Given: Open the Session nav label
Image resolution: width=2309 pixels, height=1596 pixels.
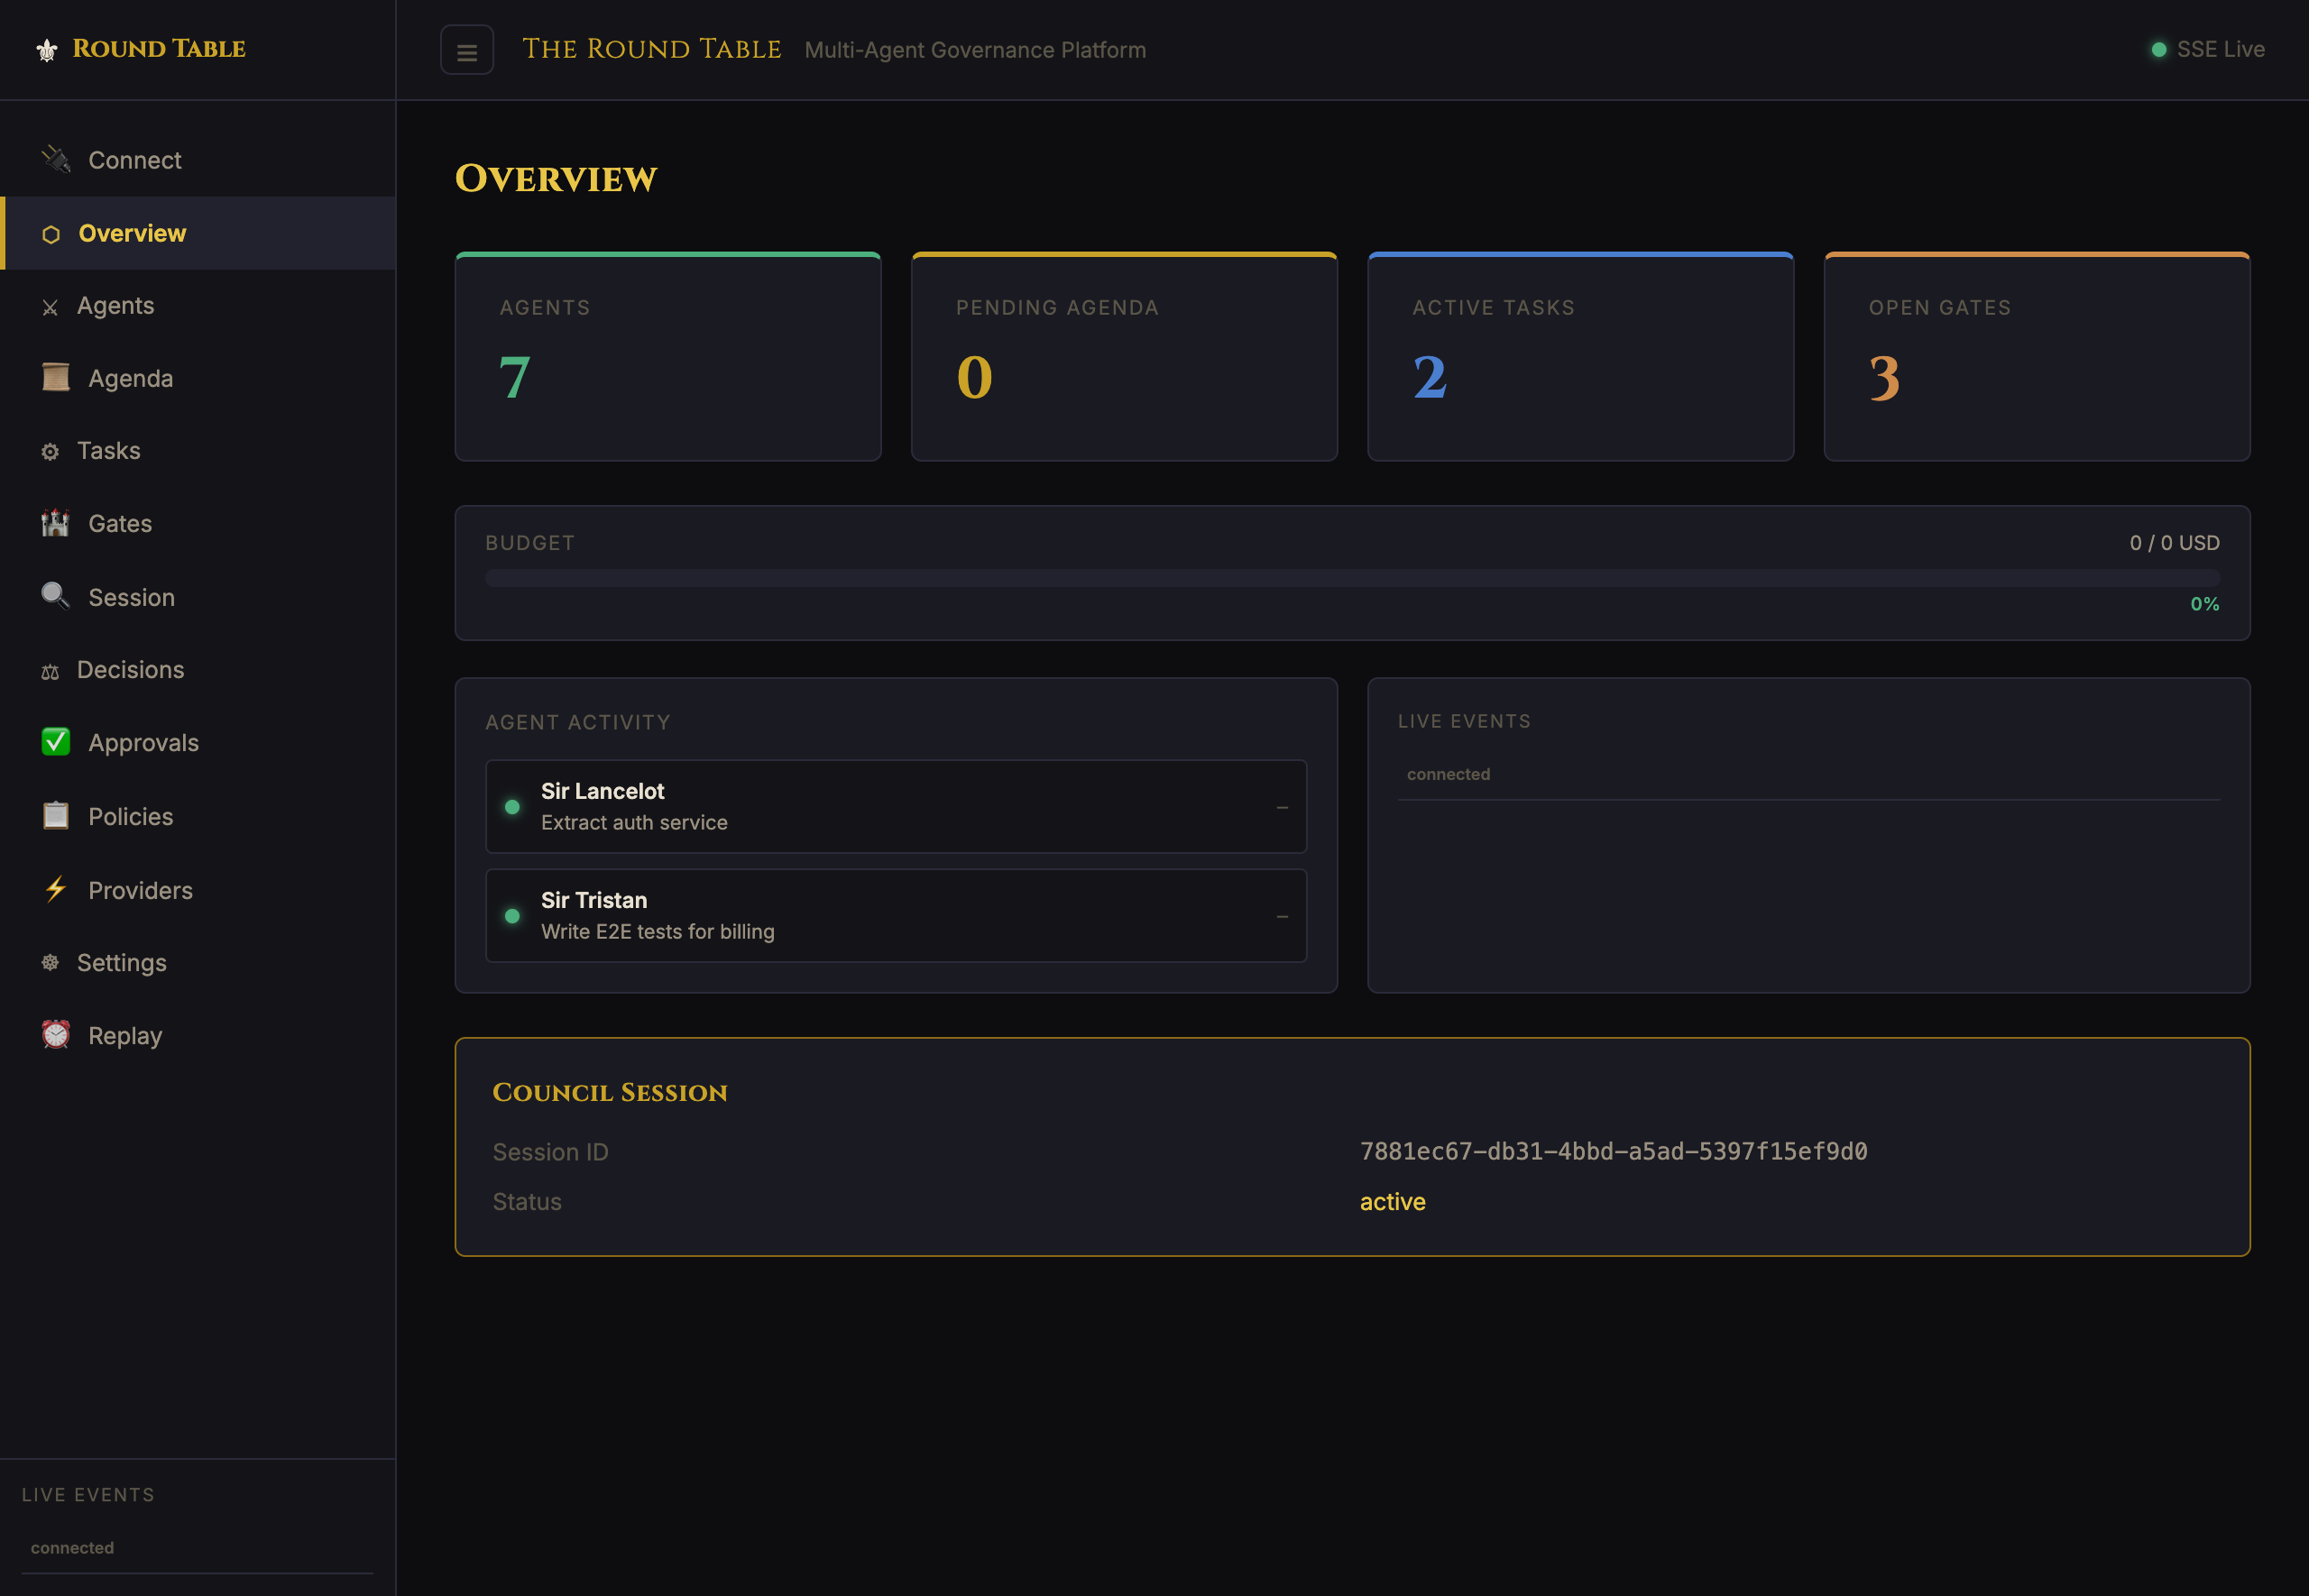Looking at the screenshot, I should (132, 598).
